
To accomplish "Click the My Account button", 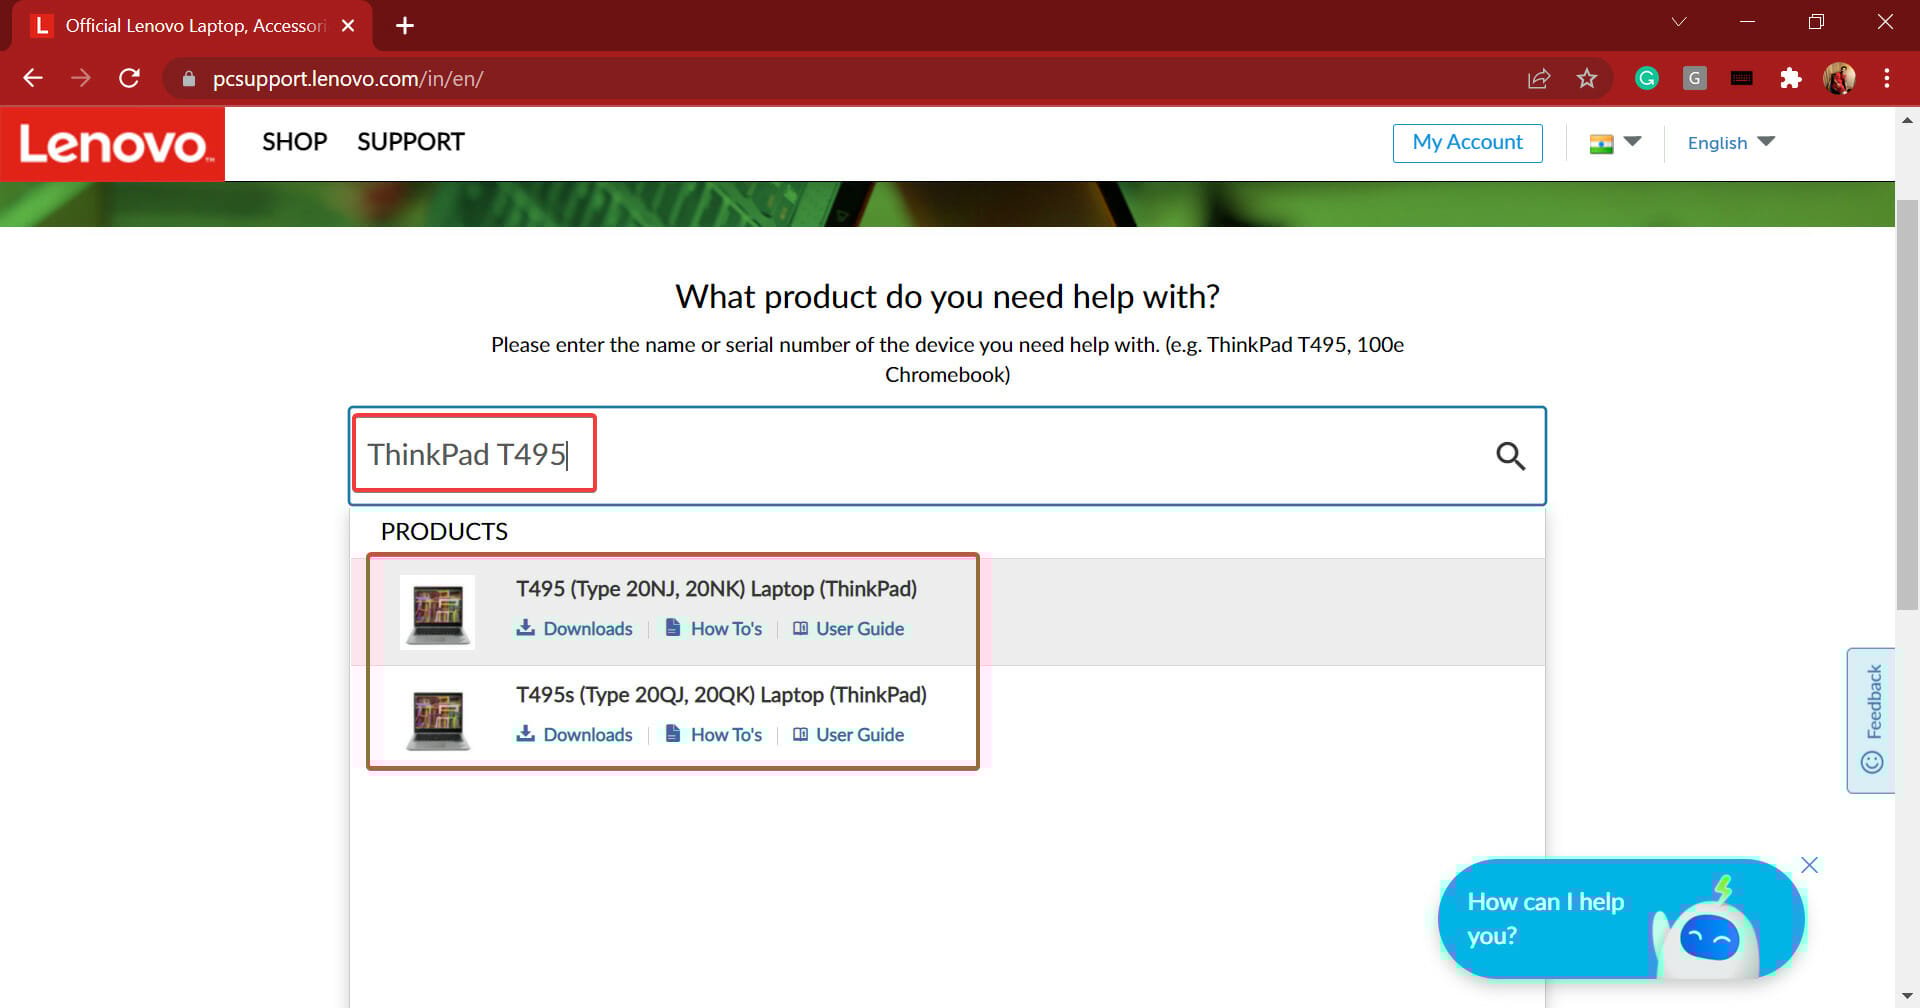I will click(x=1467, y=143).
